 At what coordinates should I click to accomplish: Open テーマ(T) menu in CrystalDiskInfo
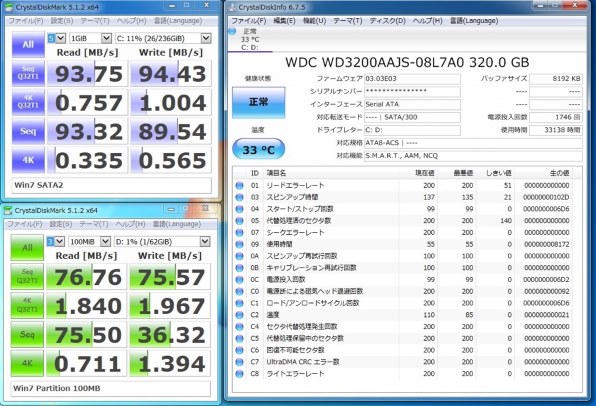348,21
